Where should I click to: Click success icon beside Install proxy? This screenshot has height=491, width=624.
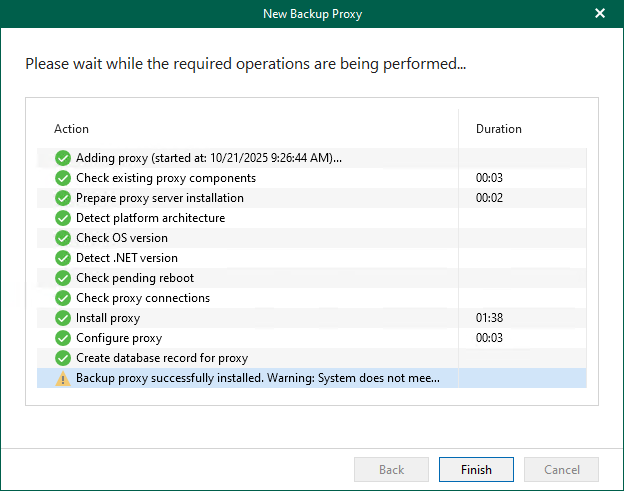(63, 318)
